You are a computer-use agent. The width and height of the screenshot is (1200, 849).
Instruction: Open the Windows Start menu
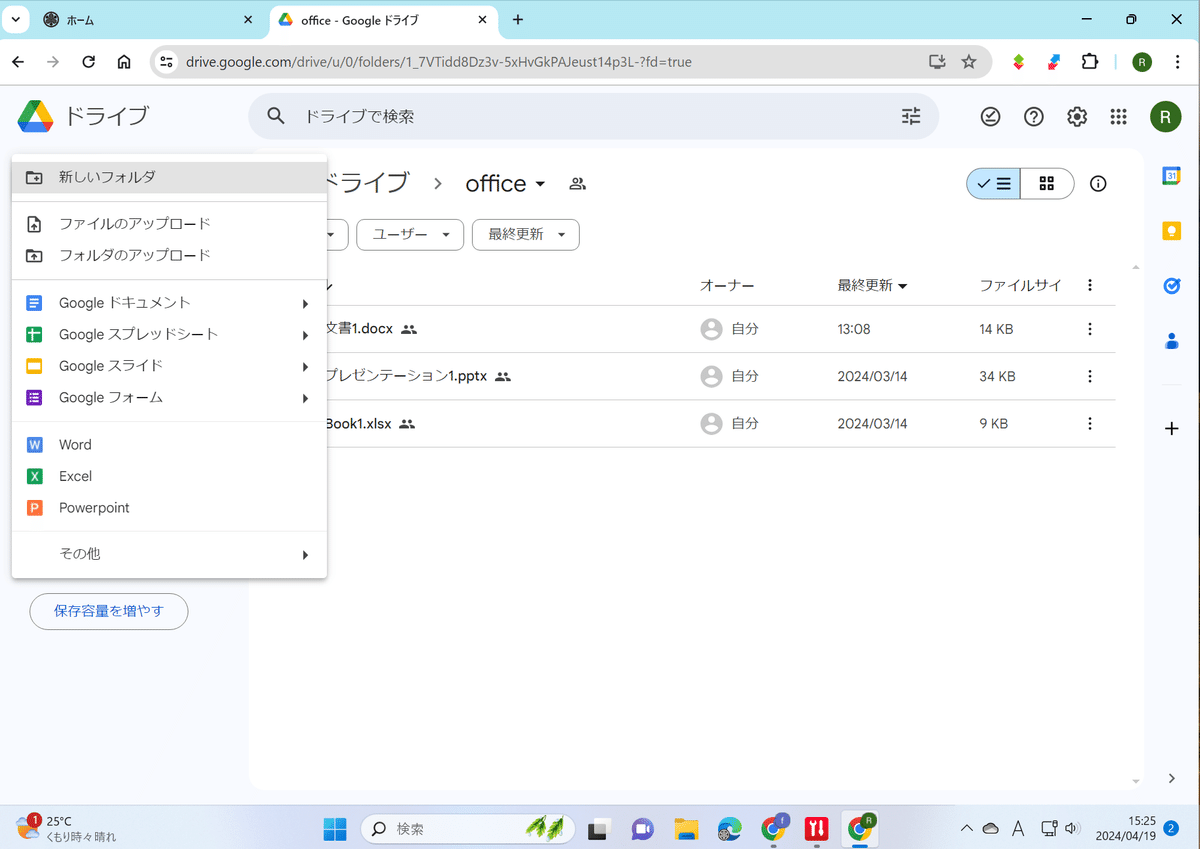(x=335, y=828)
